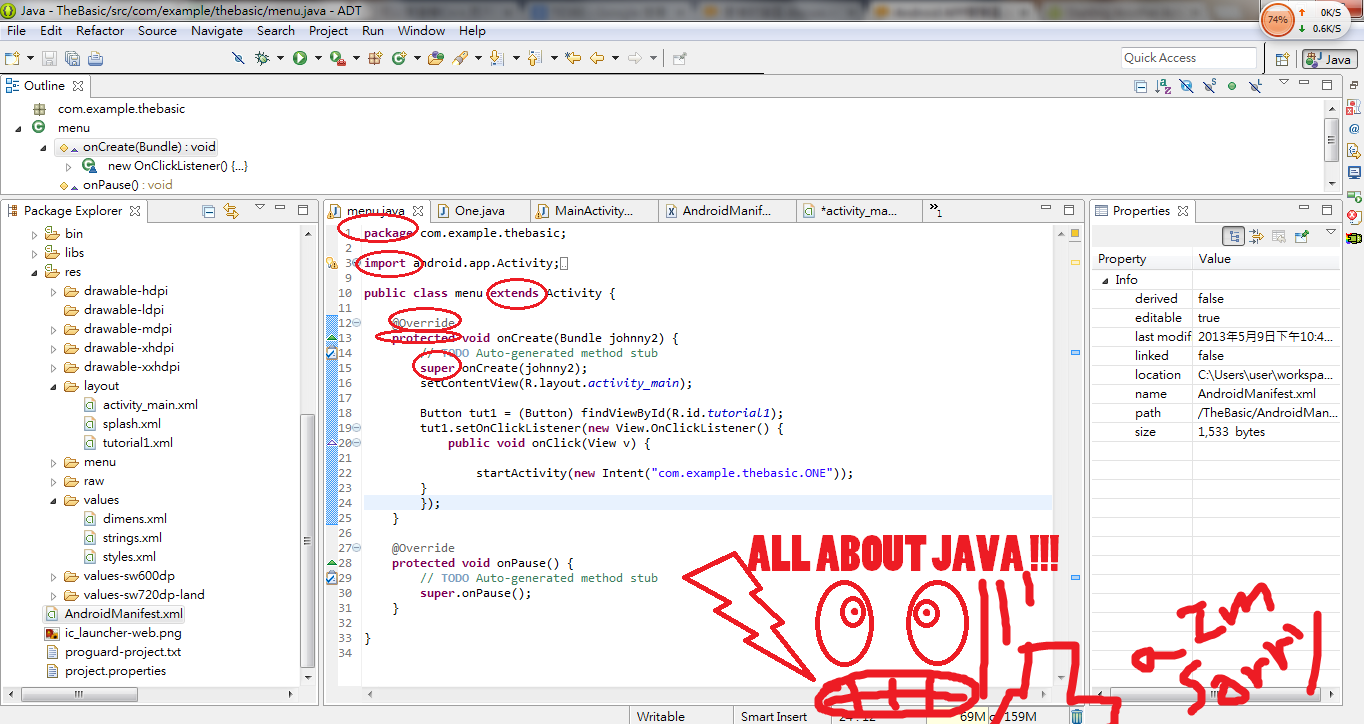Viewport: 1364px width, 724px height.
Task: Click the Save All toolbar icon
Action: coord(71,58)
